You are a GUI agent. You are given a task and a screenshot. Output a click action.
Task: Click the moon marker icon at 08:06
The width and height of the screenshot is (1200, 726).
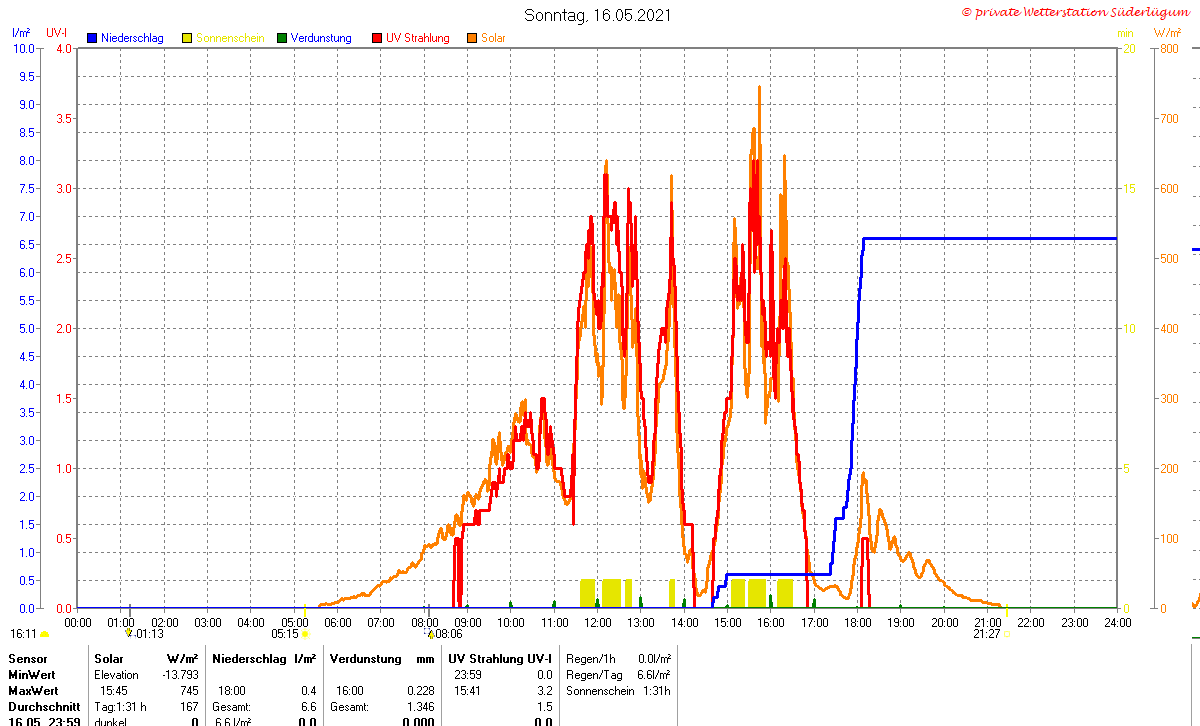coord(431,634)
